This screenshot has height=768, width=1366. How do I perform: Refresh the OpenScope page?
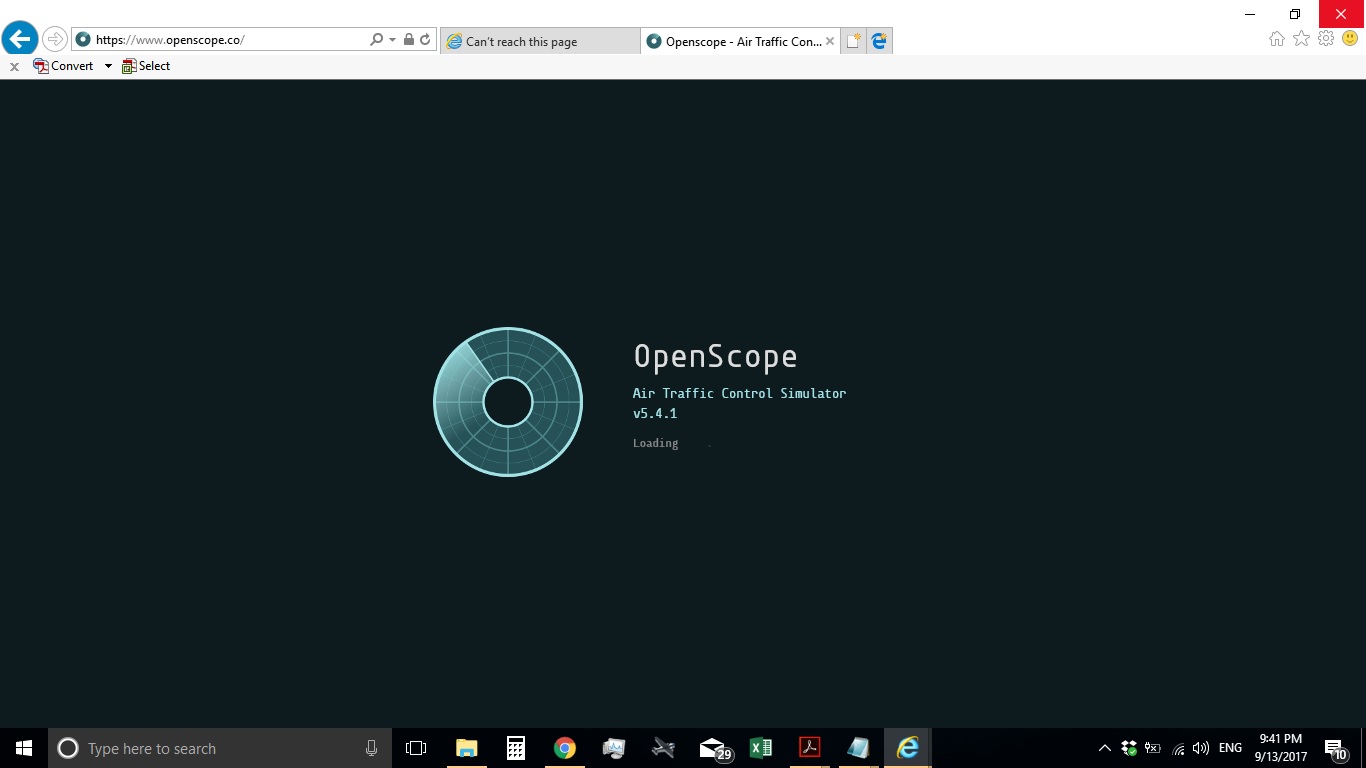(424, 39)
